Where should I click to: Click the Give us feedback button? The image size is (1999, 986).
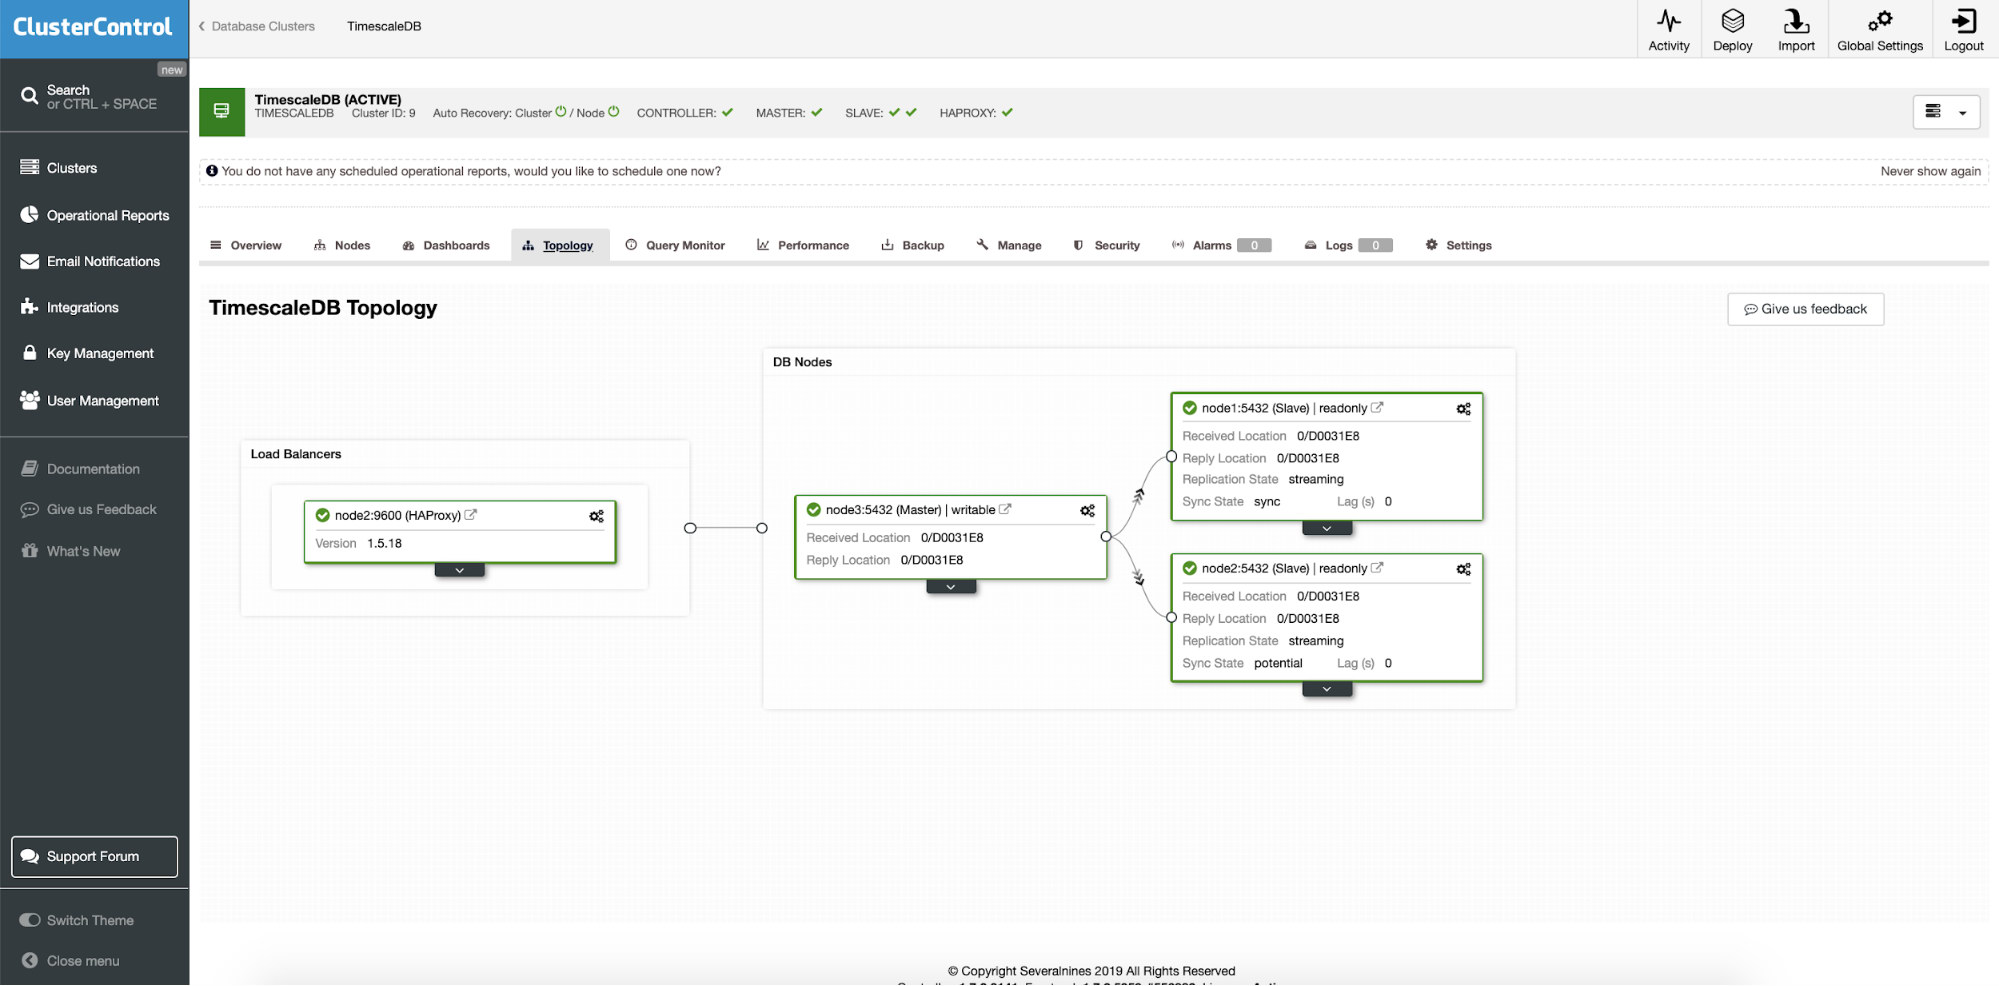click(1805, 309)
